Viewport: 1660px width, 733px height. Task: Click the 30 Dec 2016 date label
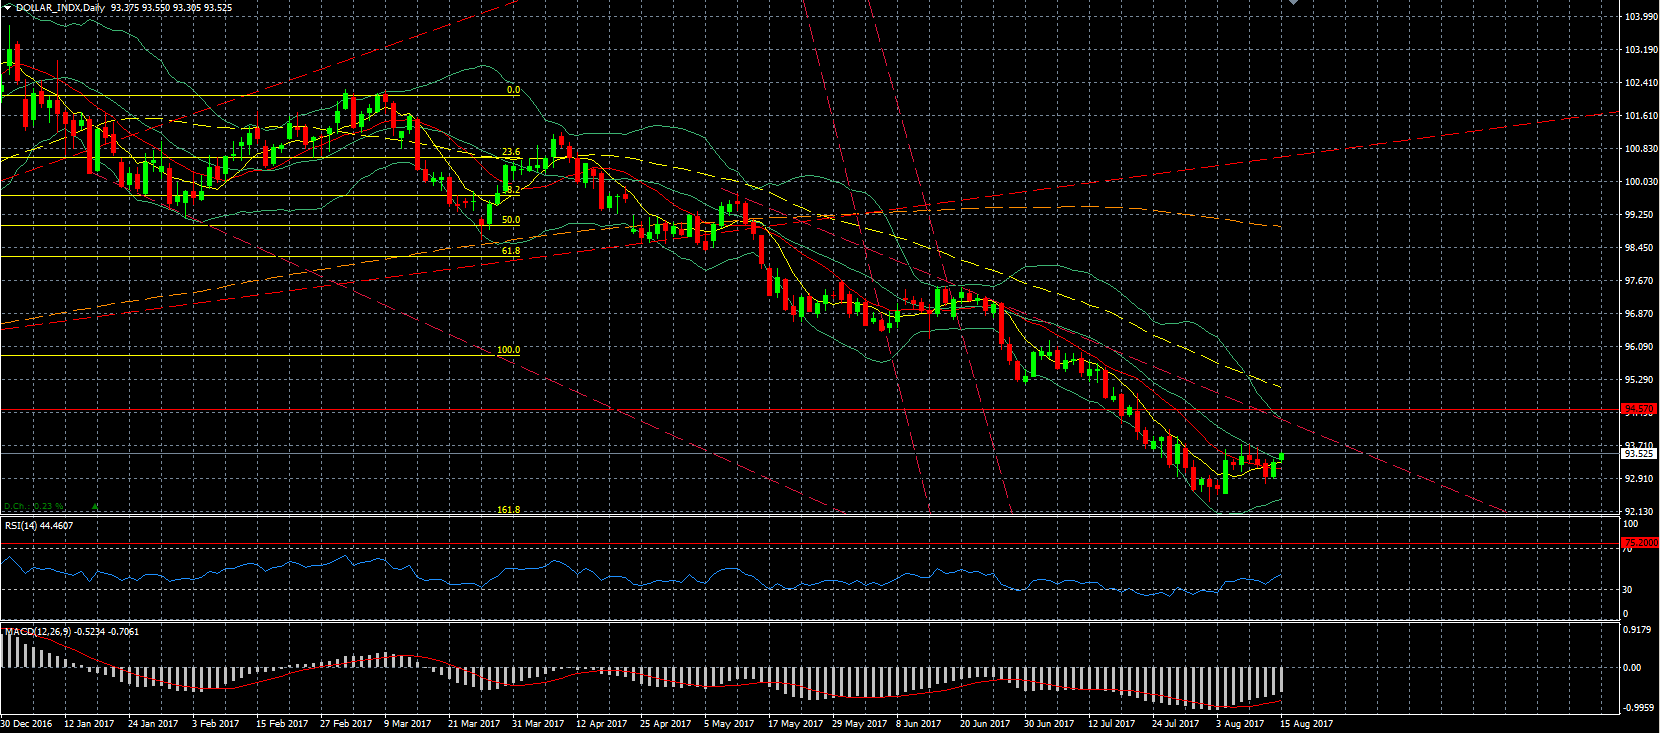(x=26, y=724)
